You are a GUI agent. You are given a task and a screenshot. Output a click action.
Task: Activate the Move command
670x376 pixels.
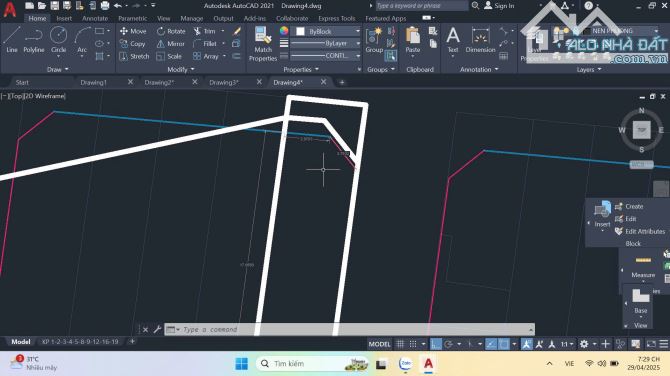click(x=133, y=31)
